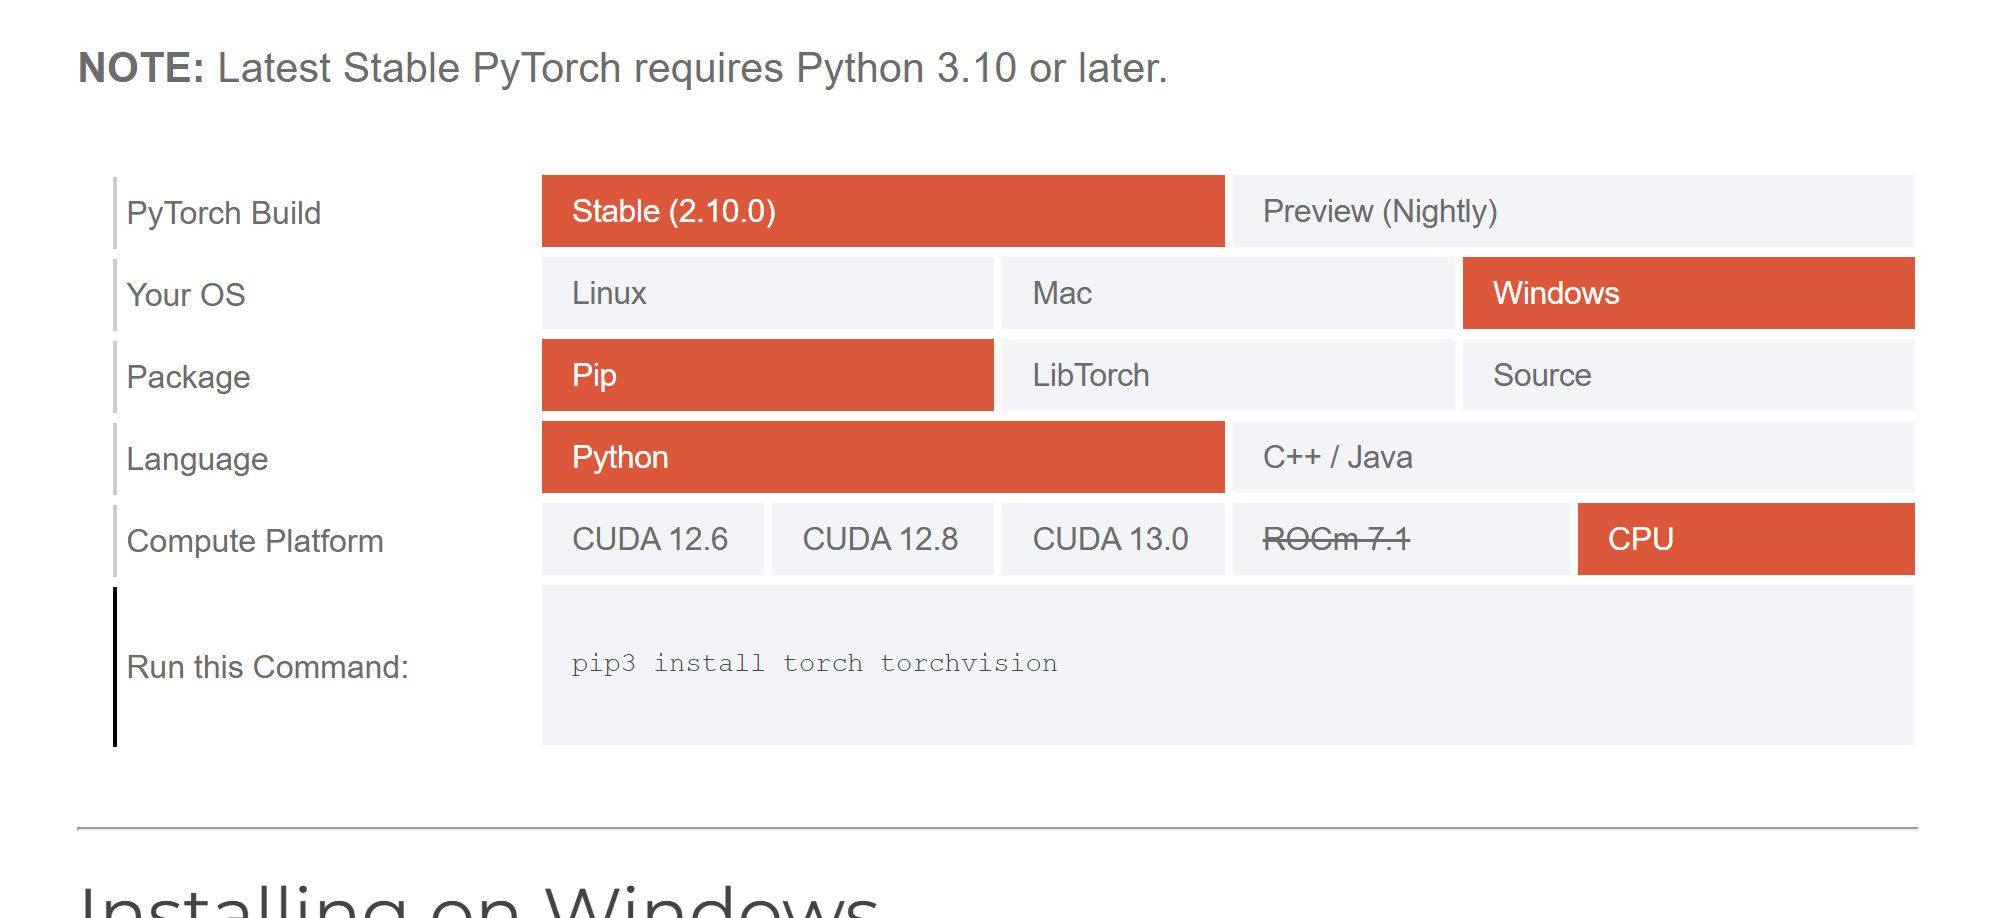1992x918 pixels.
Task: Click the Your OS row label
Action: point(186,295)
